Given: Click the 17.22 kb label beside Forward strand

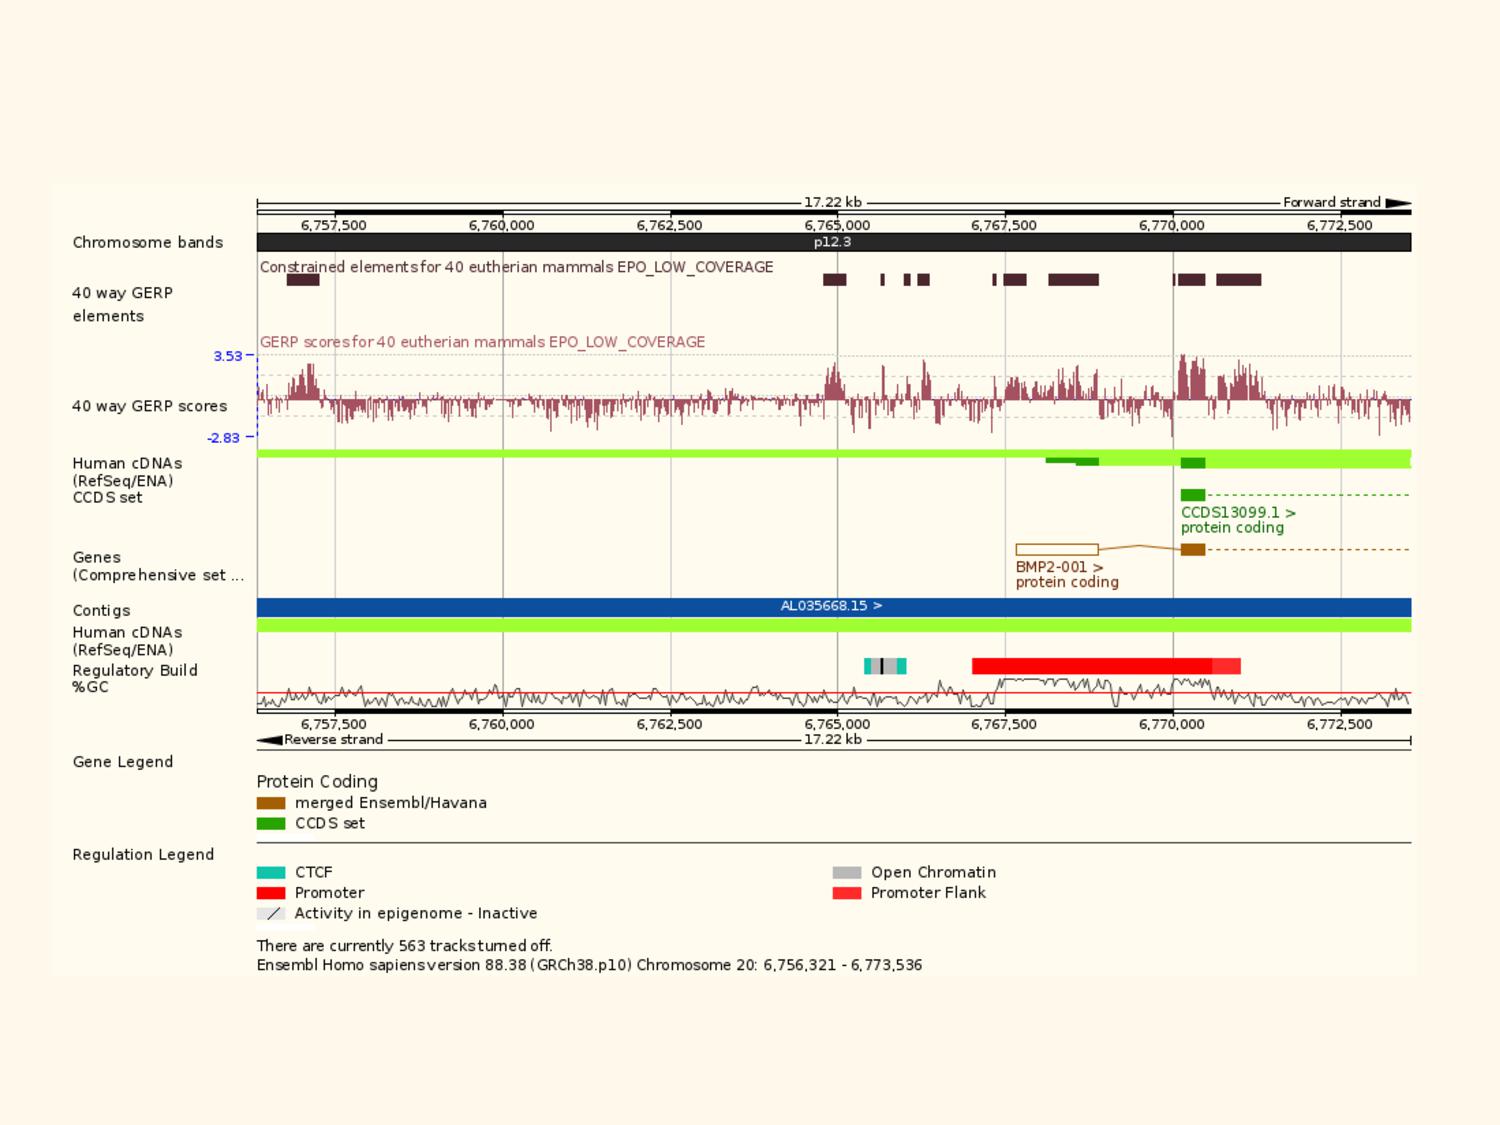Looking at the screenshot, I should [833, 202].
